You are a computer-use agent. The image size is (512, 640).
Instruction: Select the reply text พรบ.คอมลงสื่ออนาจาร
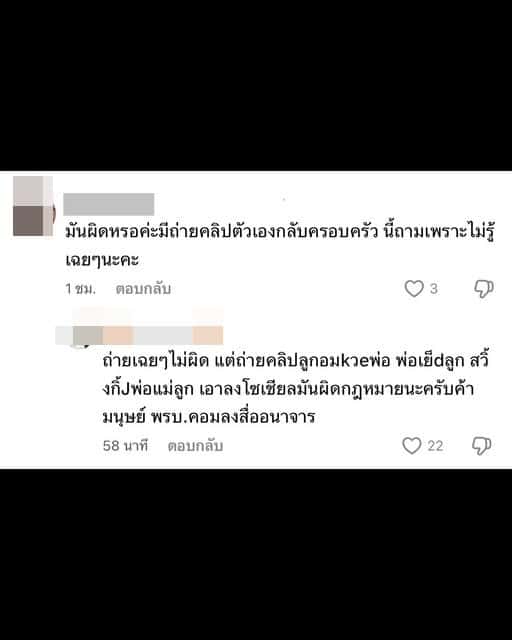coord(233,417)
